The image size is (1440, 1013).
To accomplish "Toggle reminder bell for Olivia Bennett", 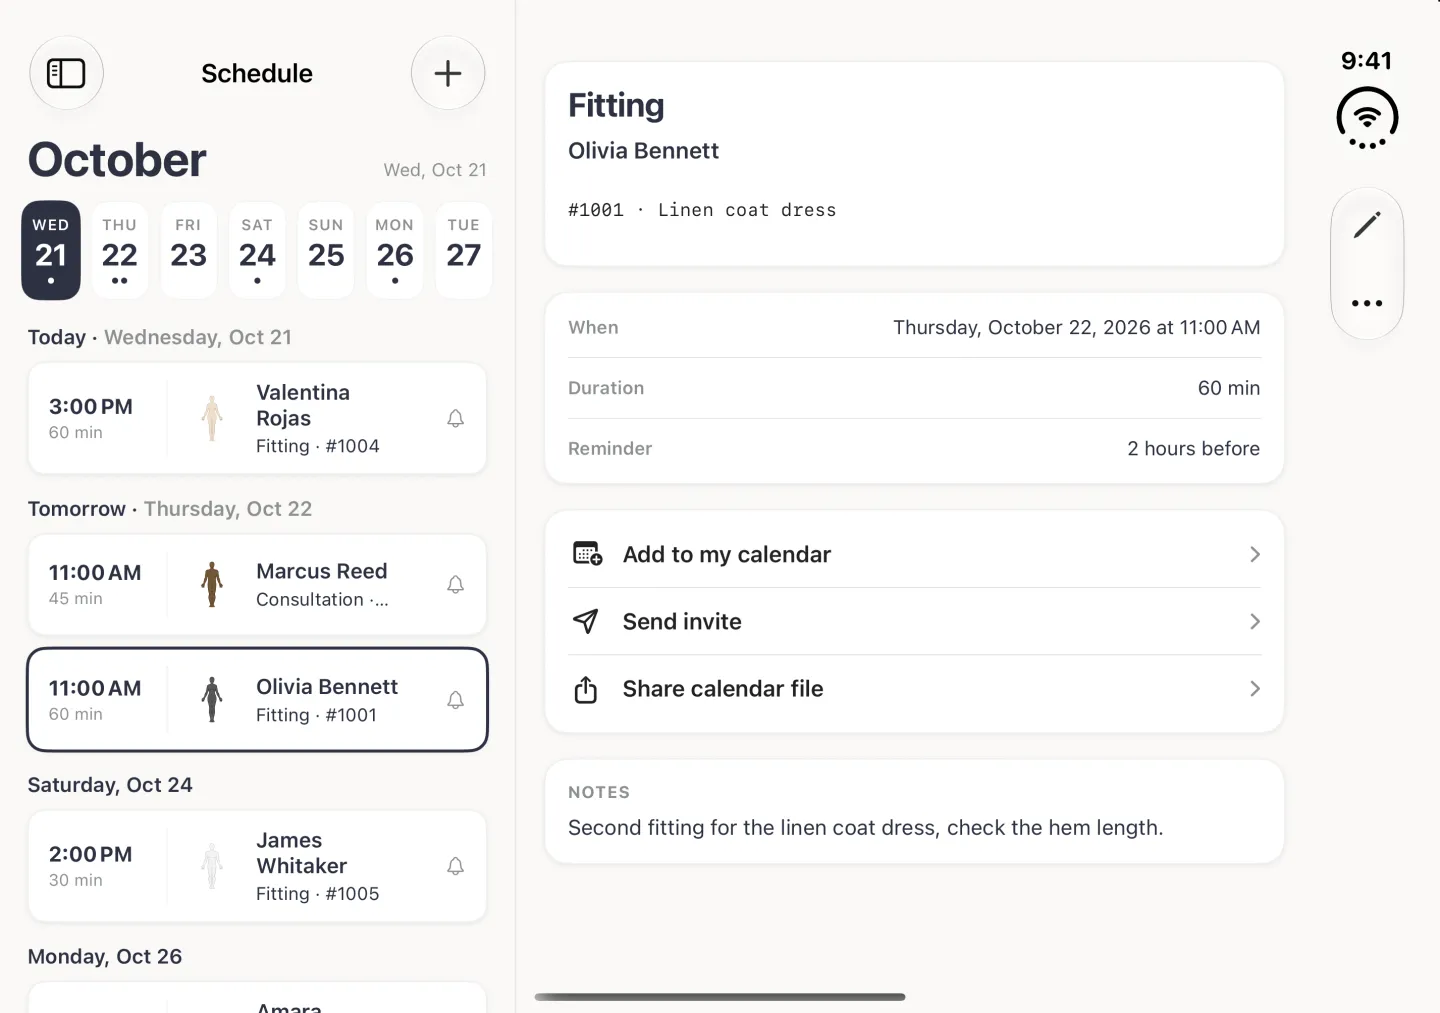I will point(455,700).
